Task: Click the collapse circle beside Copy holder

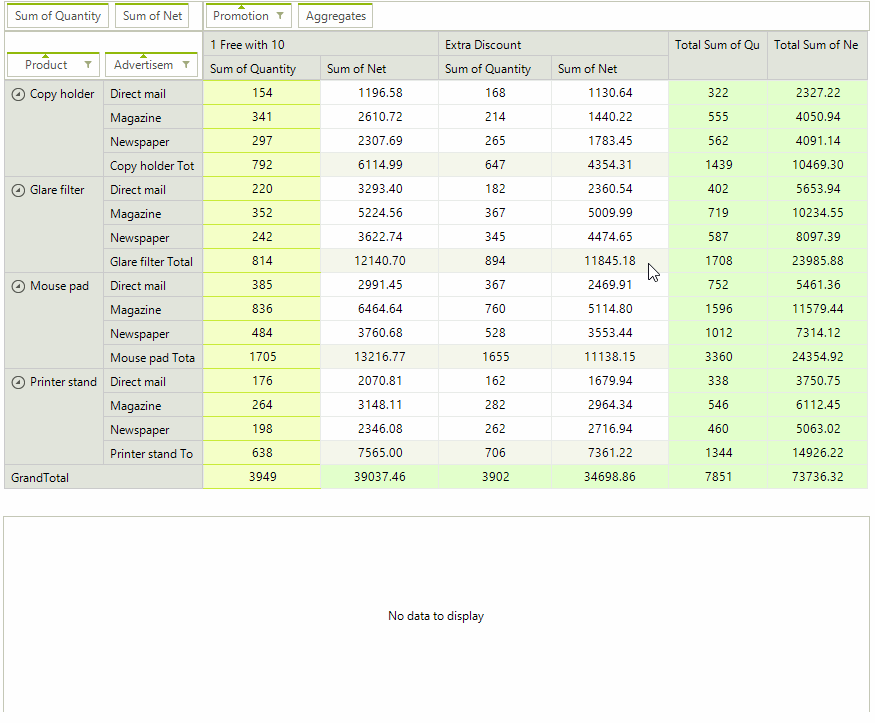Action: pyautogui.click(x=18, y=94)
